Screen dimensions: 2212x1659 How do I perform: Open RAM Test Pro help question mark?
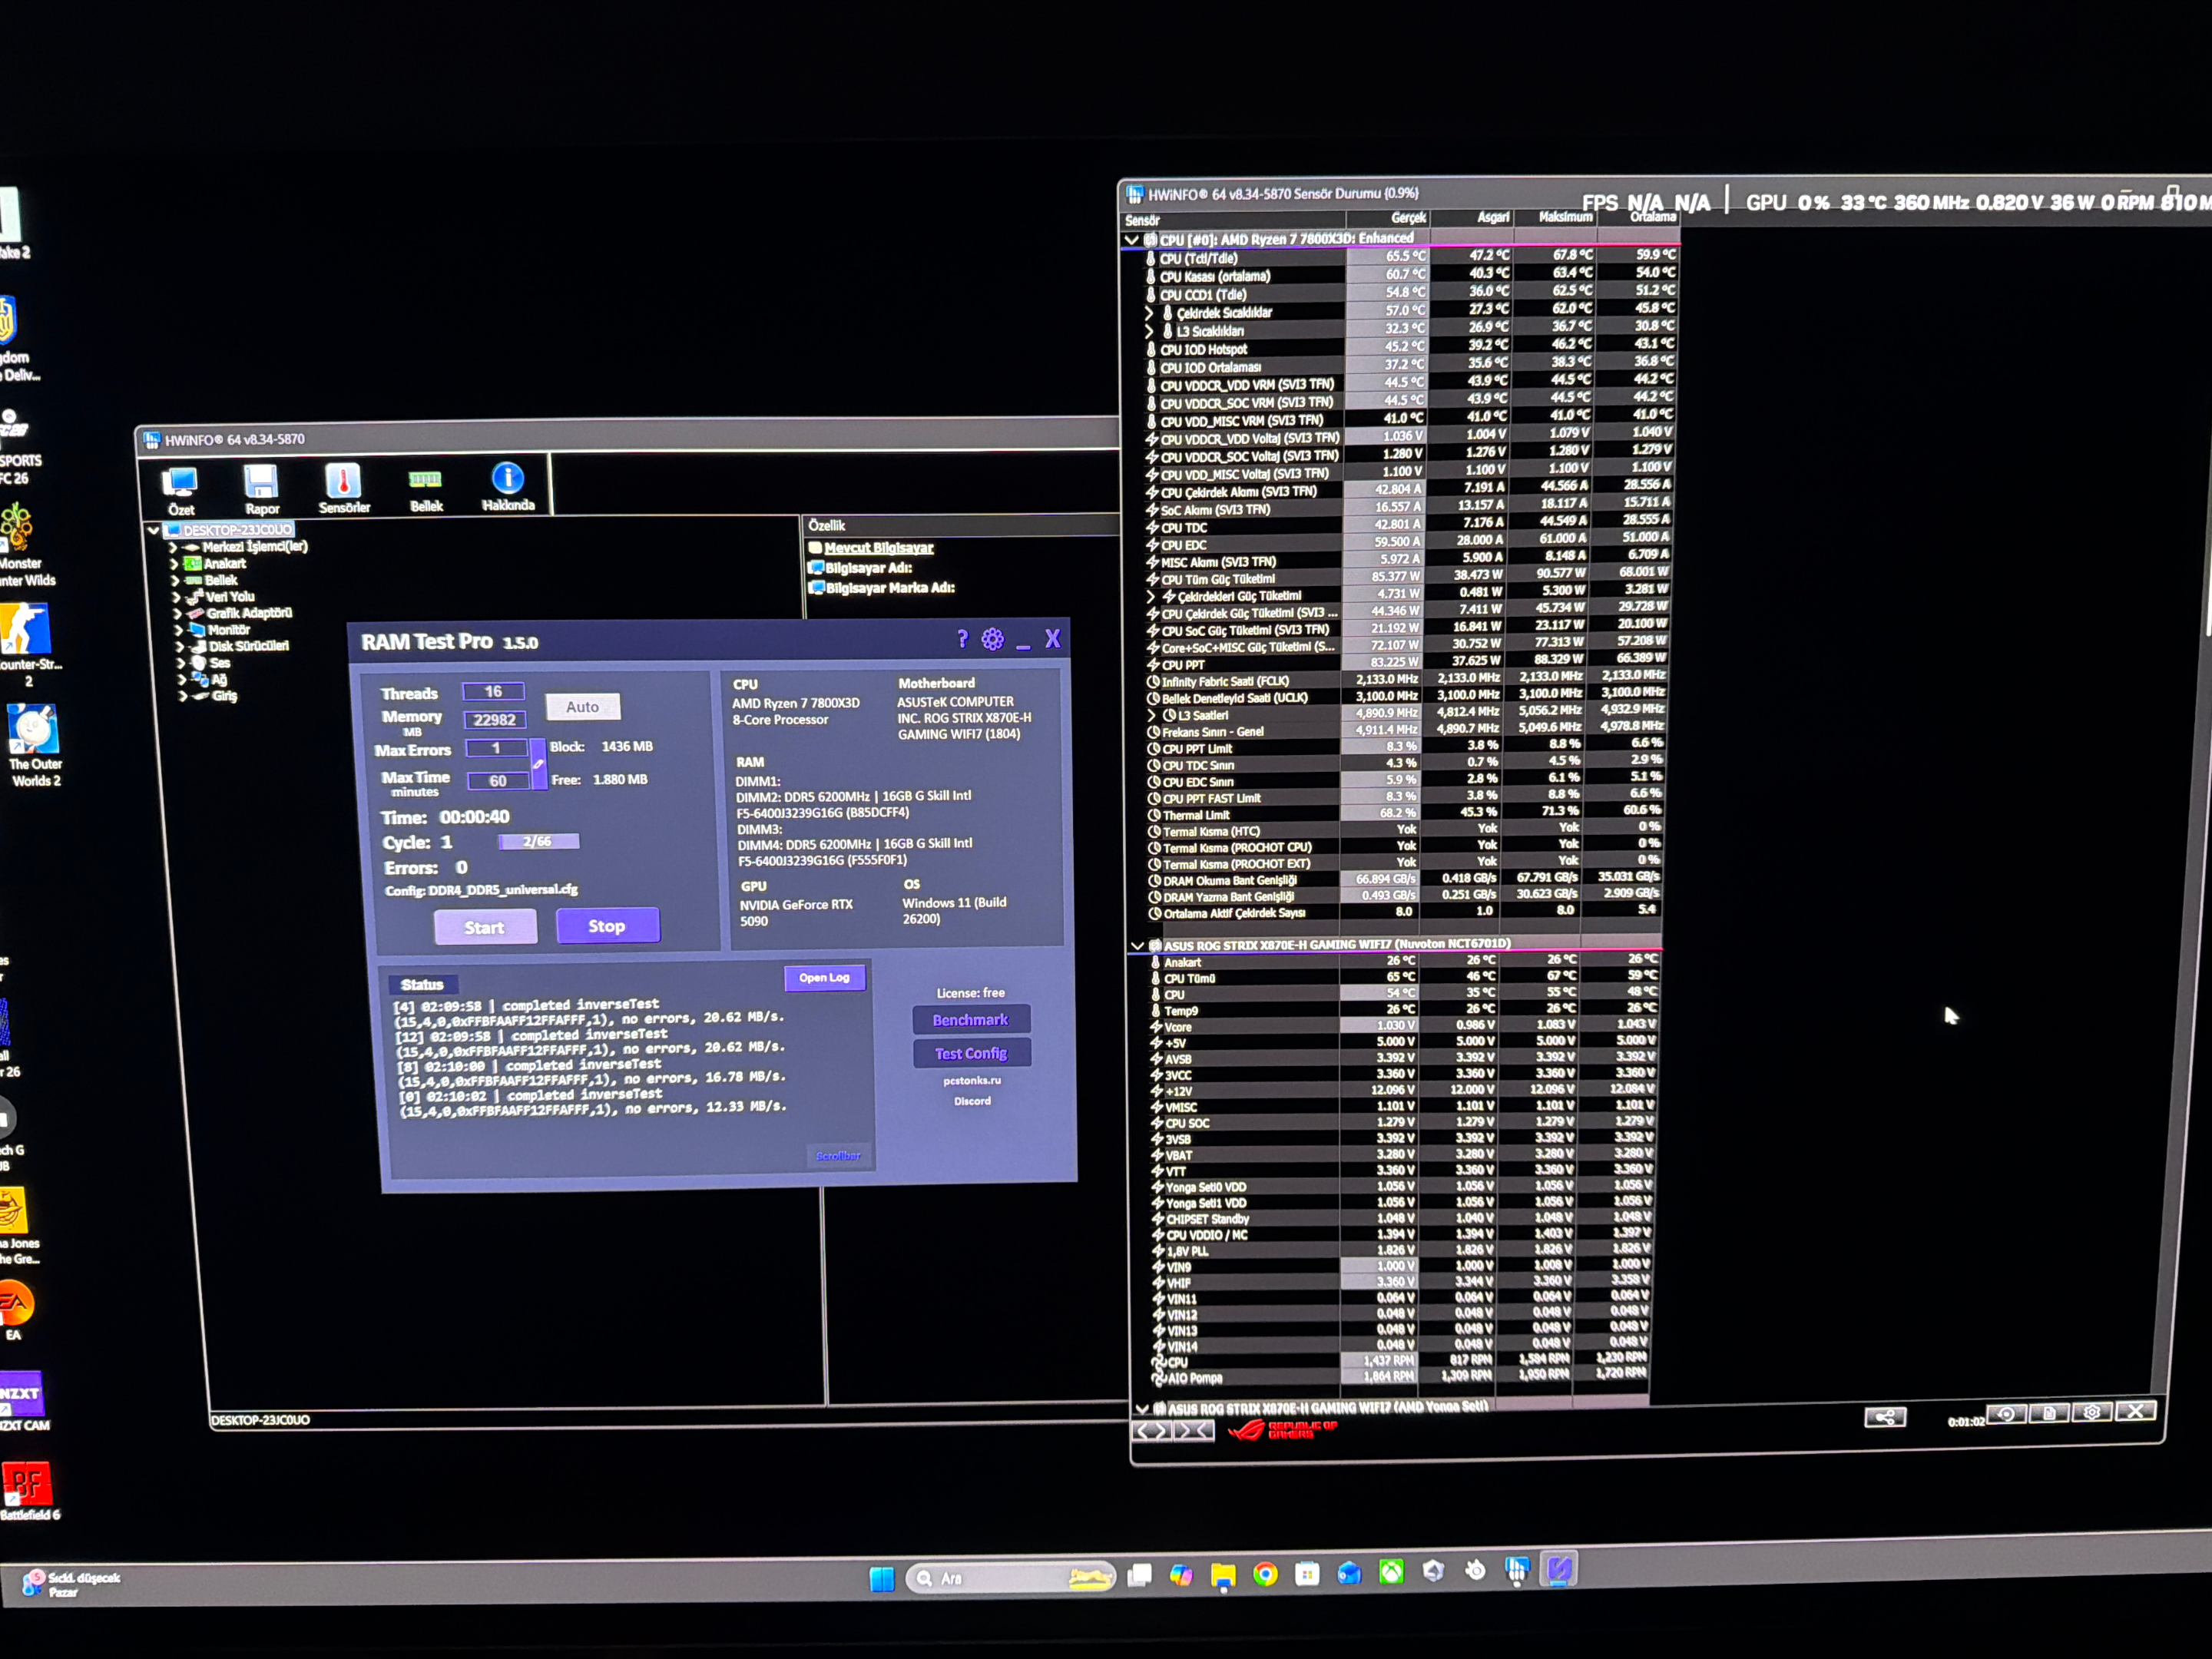[x=963, y=639]
